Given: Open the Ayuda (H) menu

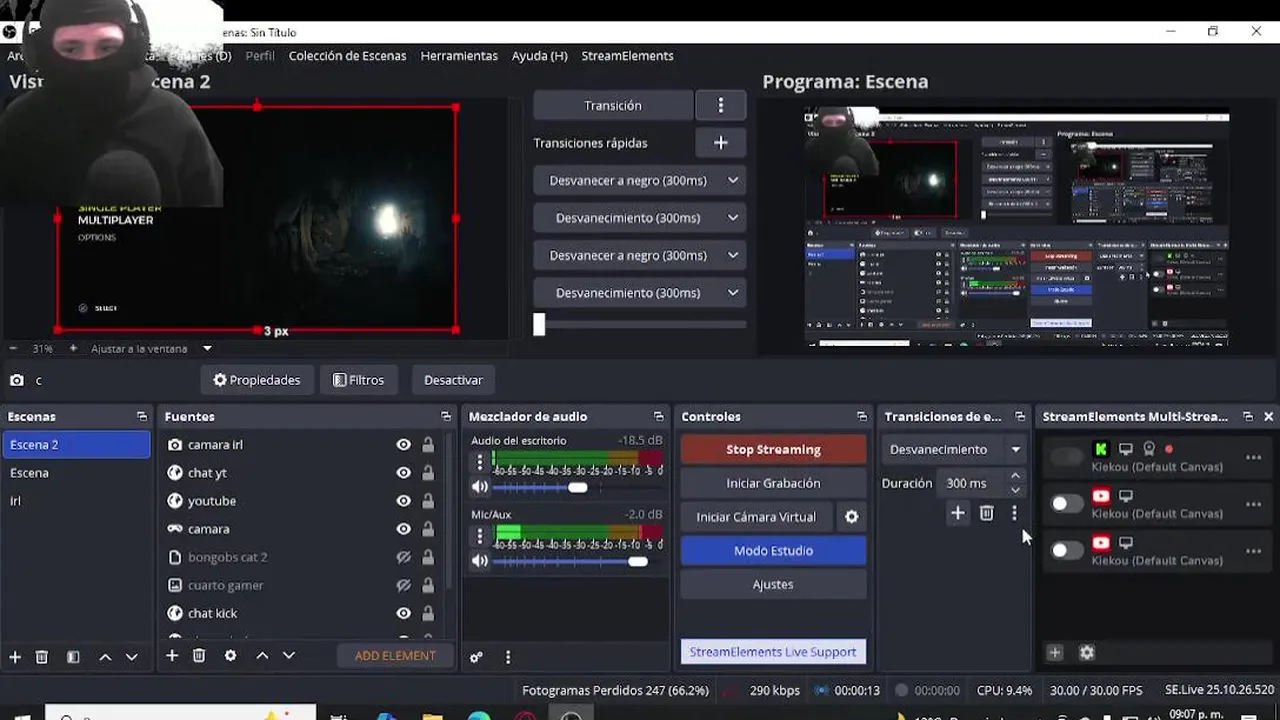Looking at the screenshot, I should coord(540,56).
